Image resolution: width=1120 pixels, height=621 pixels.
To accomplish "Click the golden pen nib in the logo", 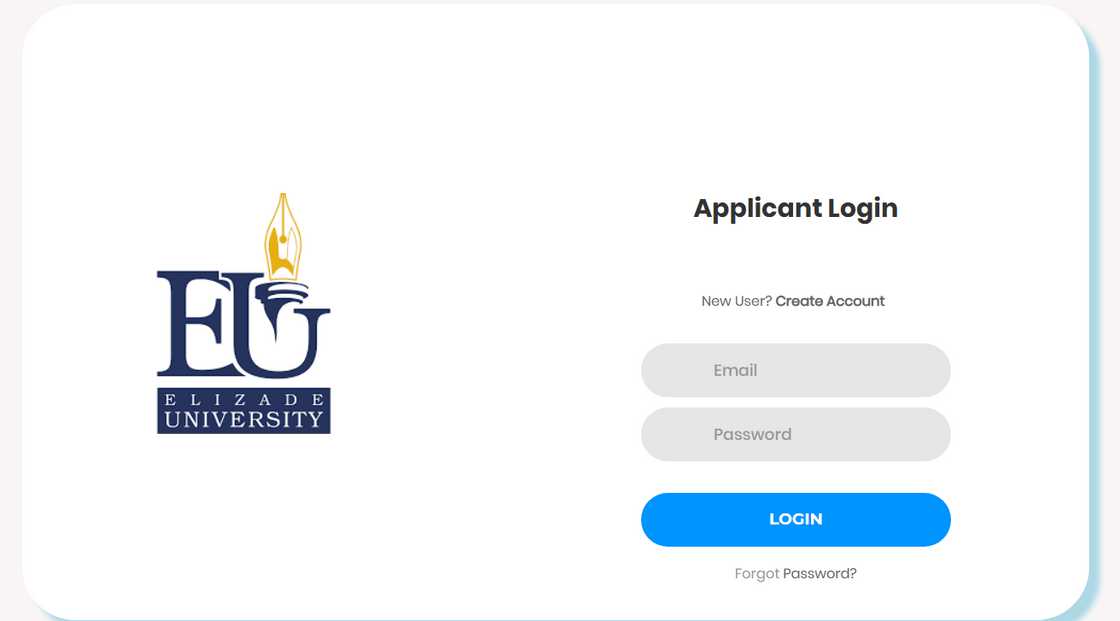I will coord(283,237).
